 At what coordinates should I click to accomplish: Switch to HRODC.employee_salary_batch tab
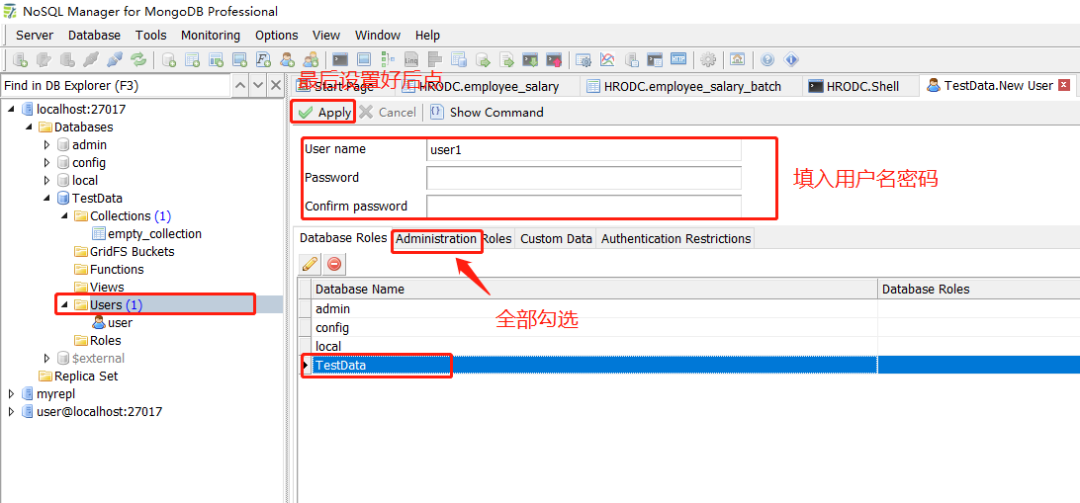(x=692, y=86)
